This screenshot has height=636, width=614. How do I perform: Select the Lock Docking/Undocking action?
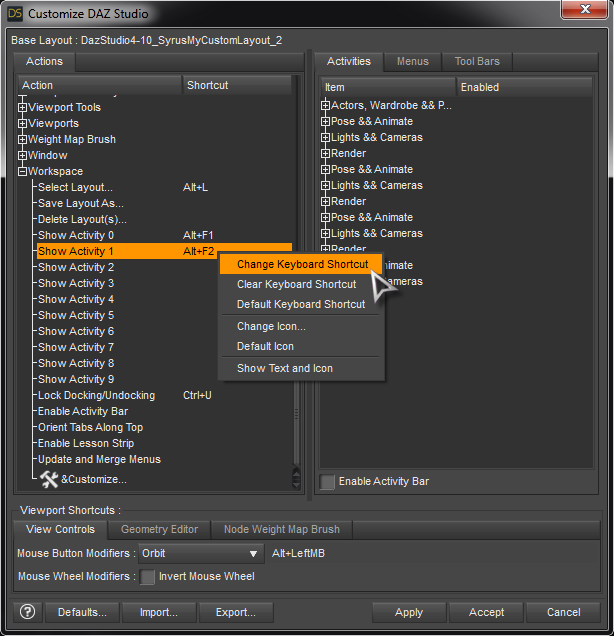pyautogui.click(x=96, y=395)
